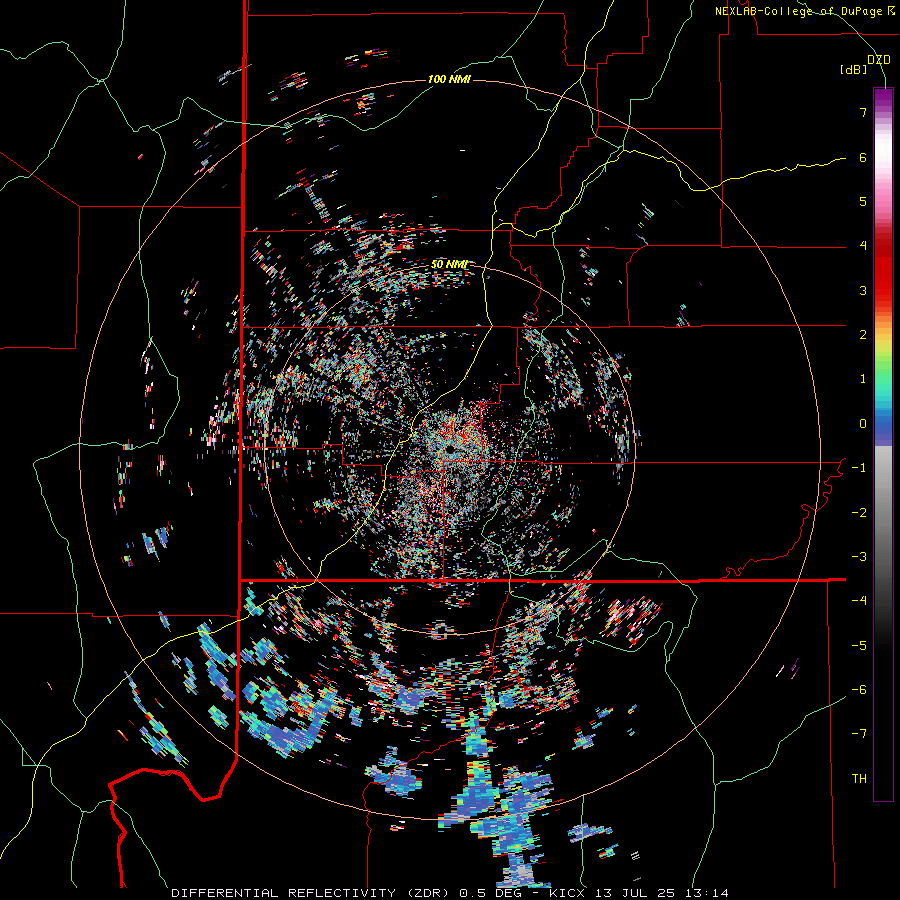900x900 pixels.
Task: Click the 5 value on the color scale
Action: click(x=863, y=201)
